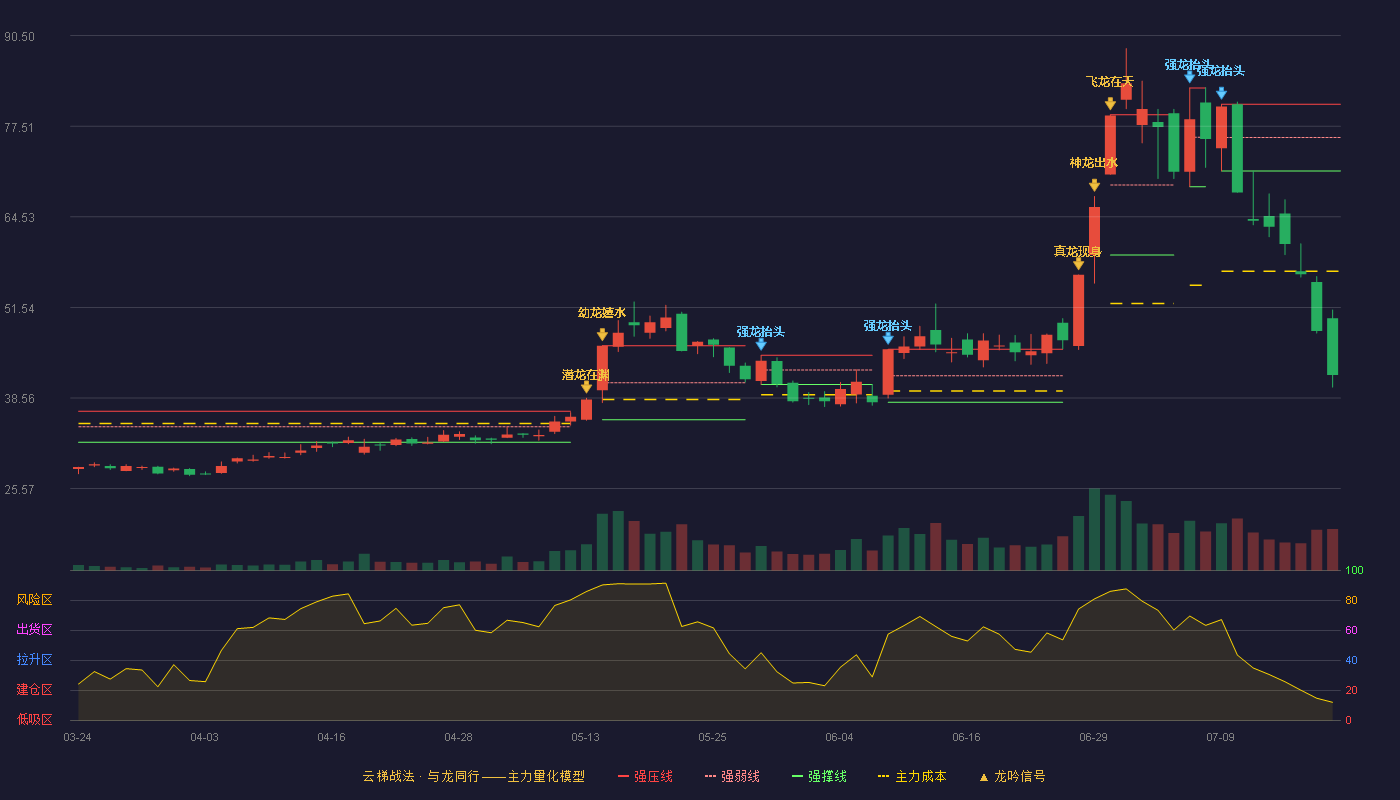Viewport: 1400px width, 800px height.
Task: Click the 04-16 date label
Action: [x=331, y=737]
